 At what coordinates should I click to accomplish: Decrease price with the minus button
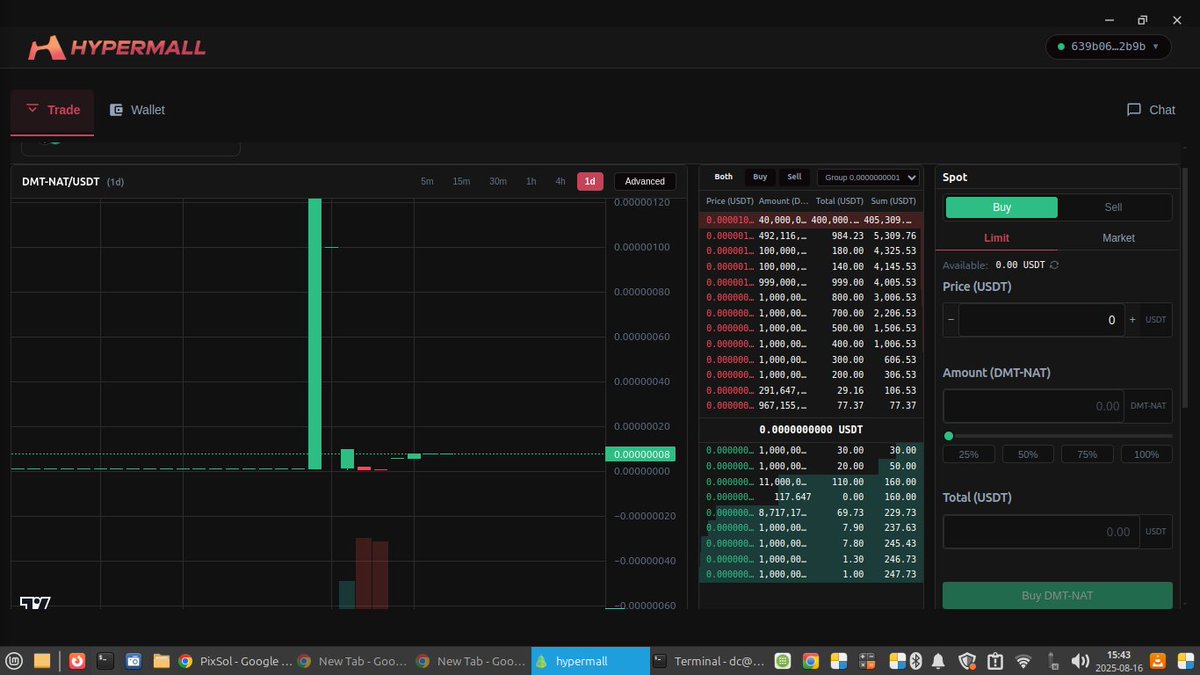point(951,320)
